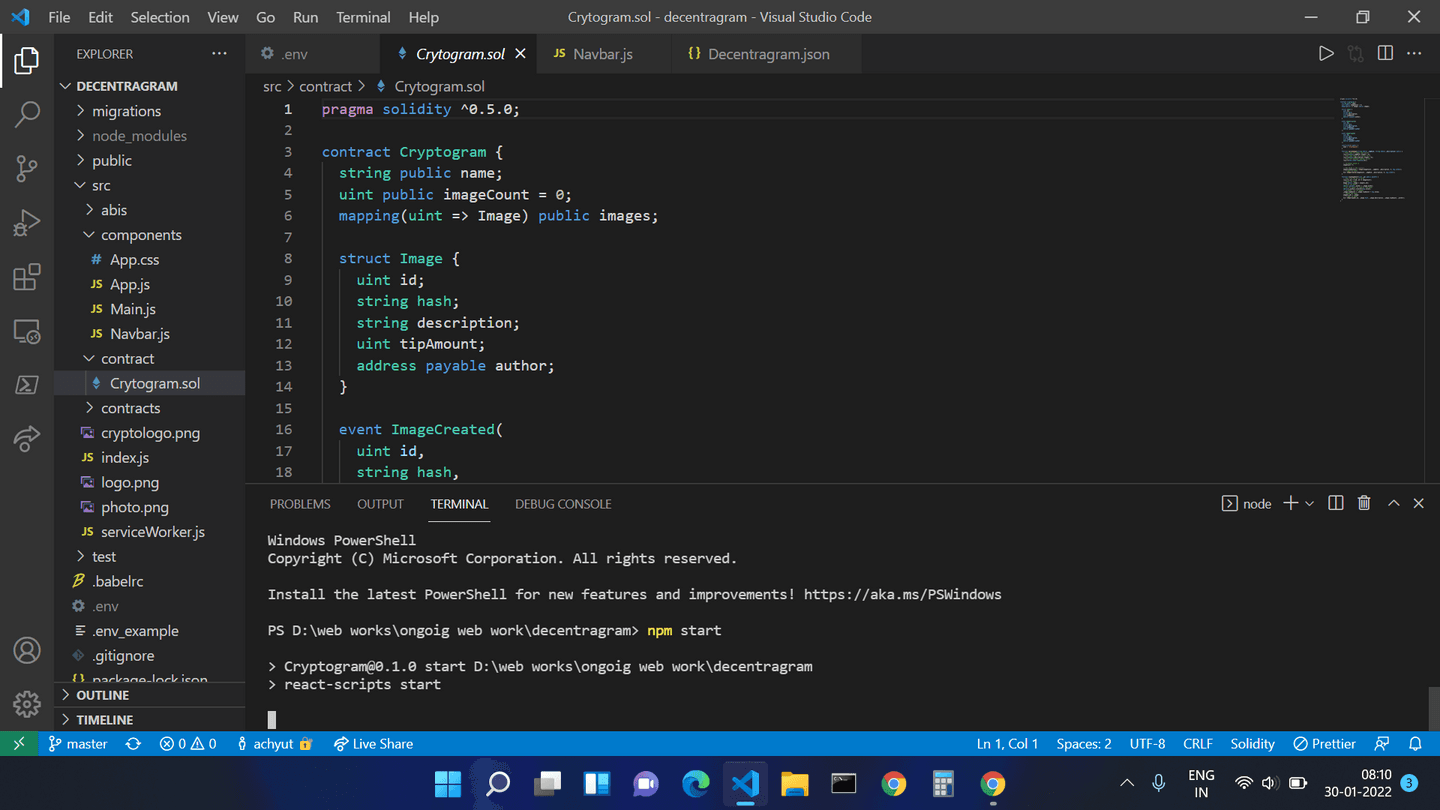
Task: Collapse the DECENTRAGRAM root folder
Action: pos(150,86)
